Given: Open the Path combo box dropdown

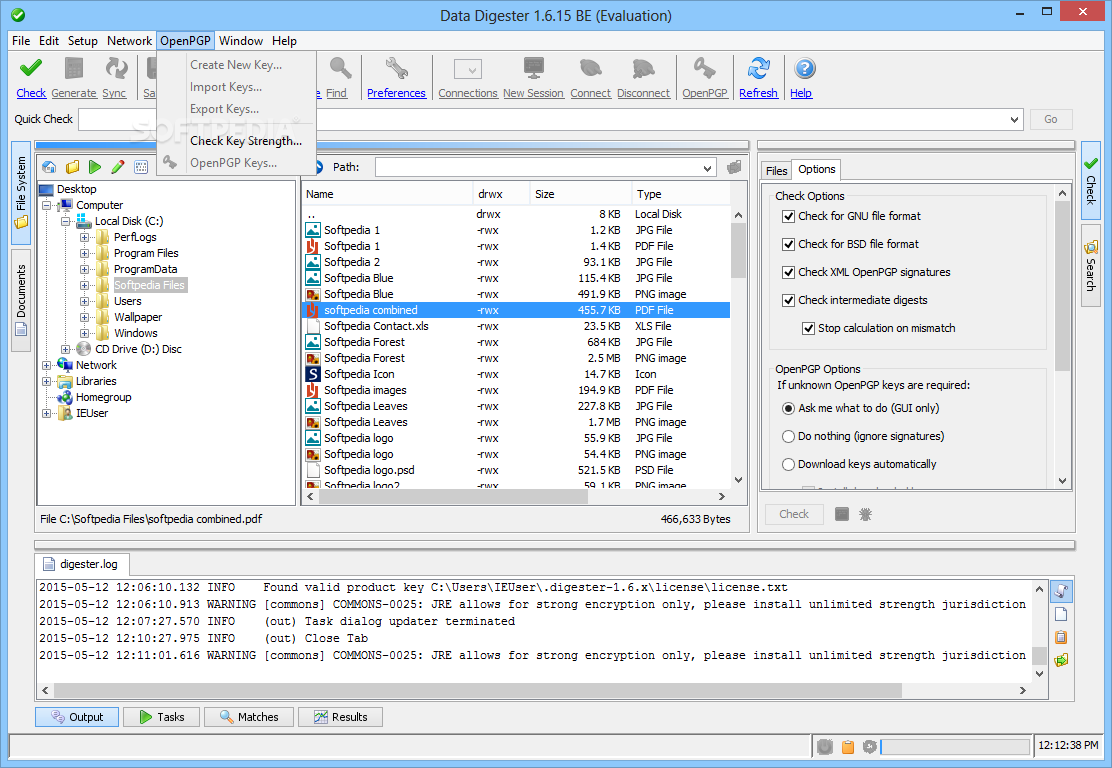Looking at the screenshot, I should click(x=707, y=168).
